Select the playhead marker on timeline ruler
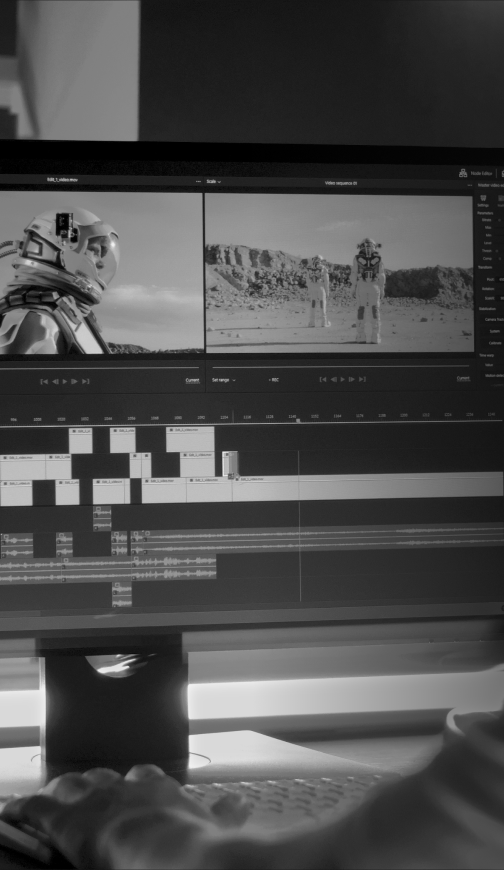The image size is (504, 870). 298,421
